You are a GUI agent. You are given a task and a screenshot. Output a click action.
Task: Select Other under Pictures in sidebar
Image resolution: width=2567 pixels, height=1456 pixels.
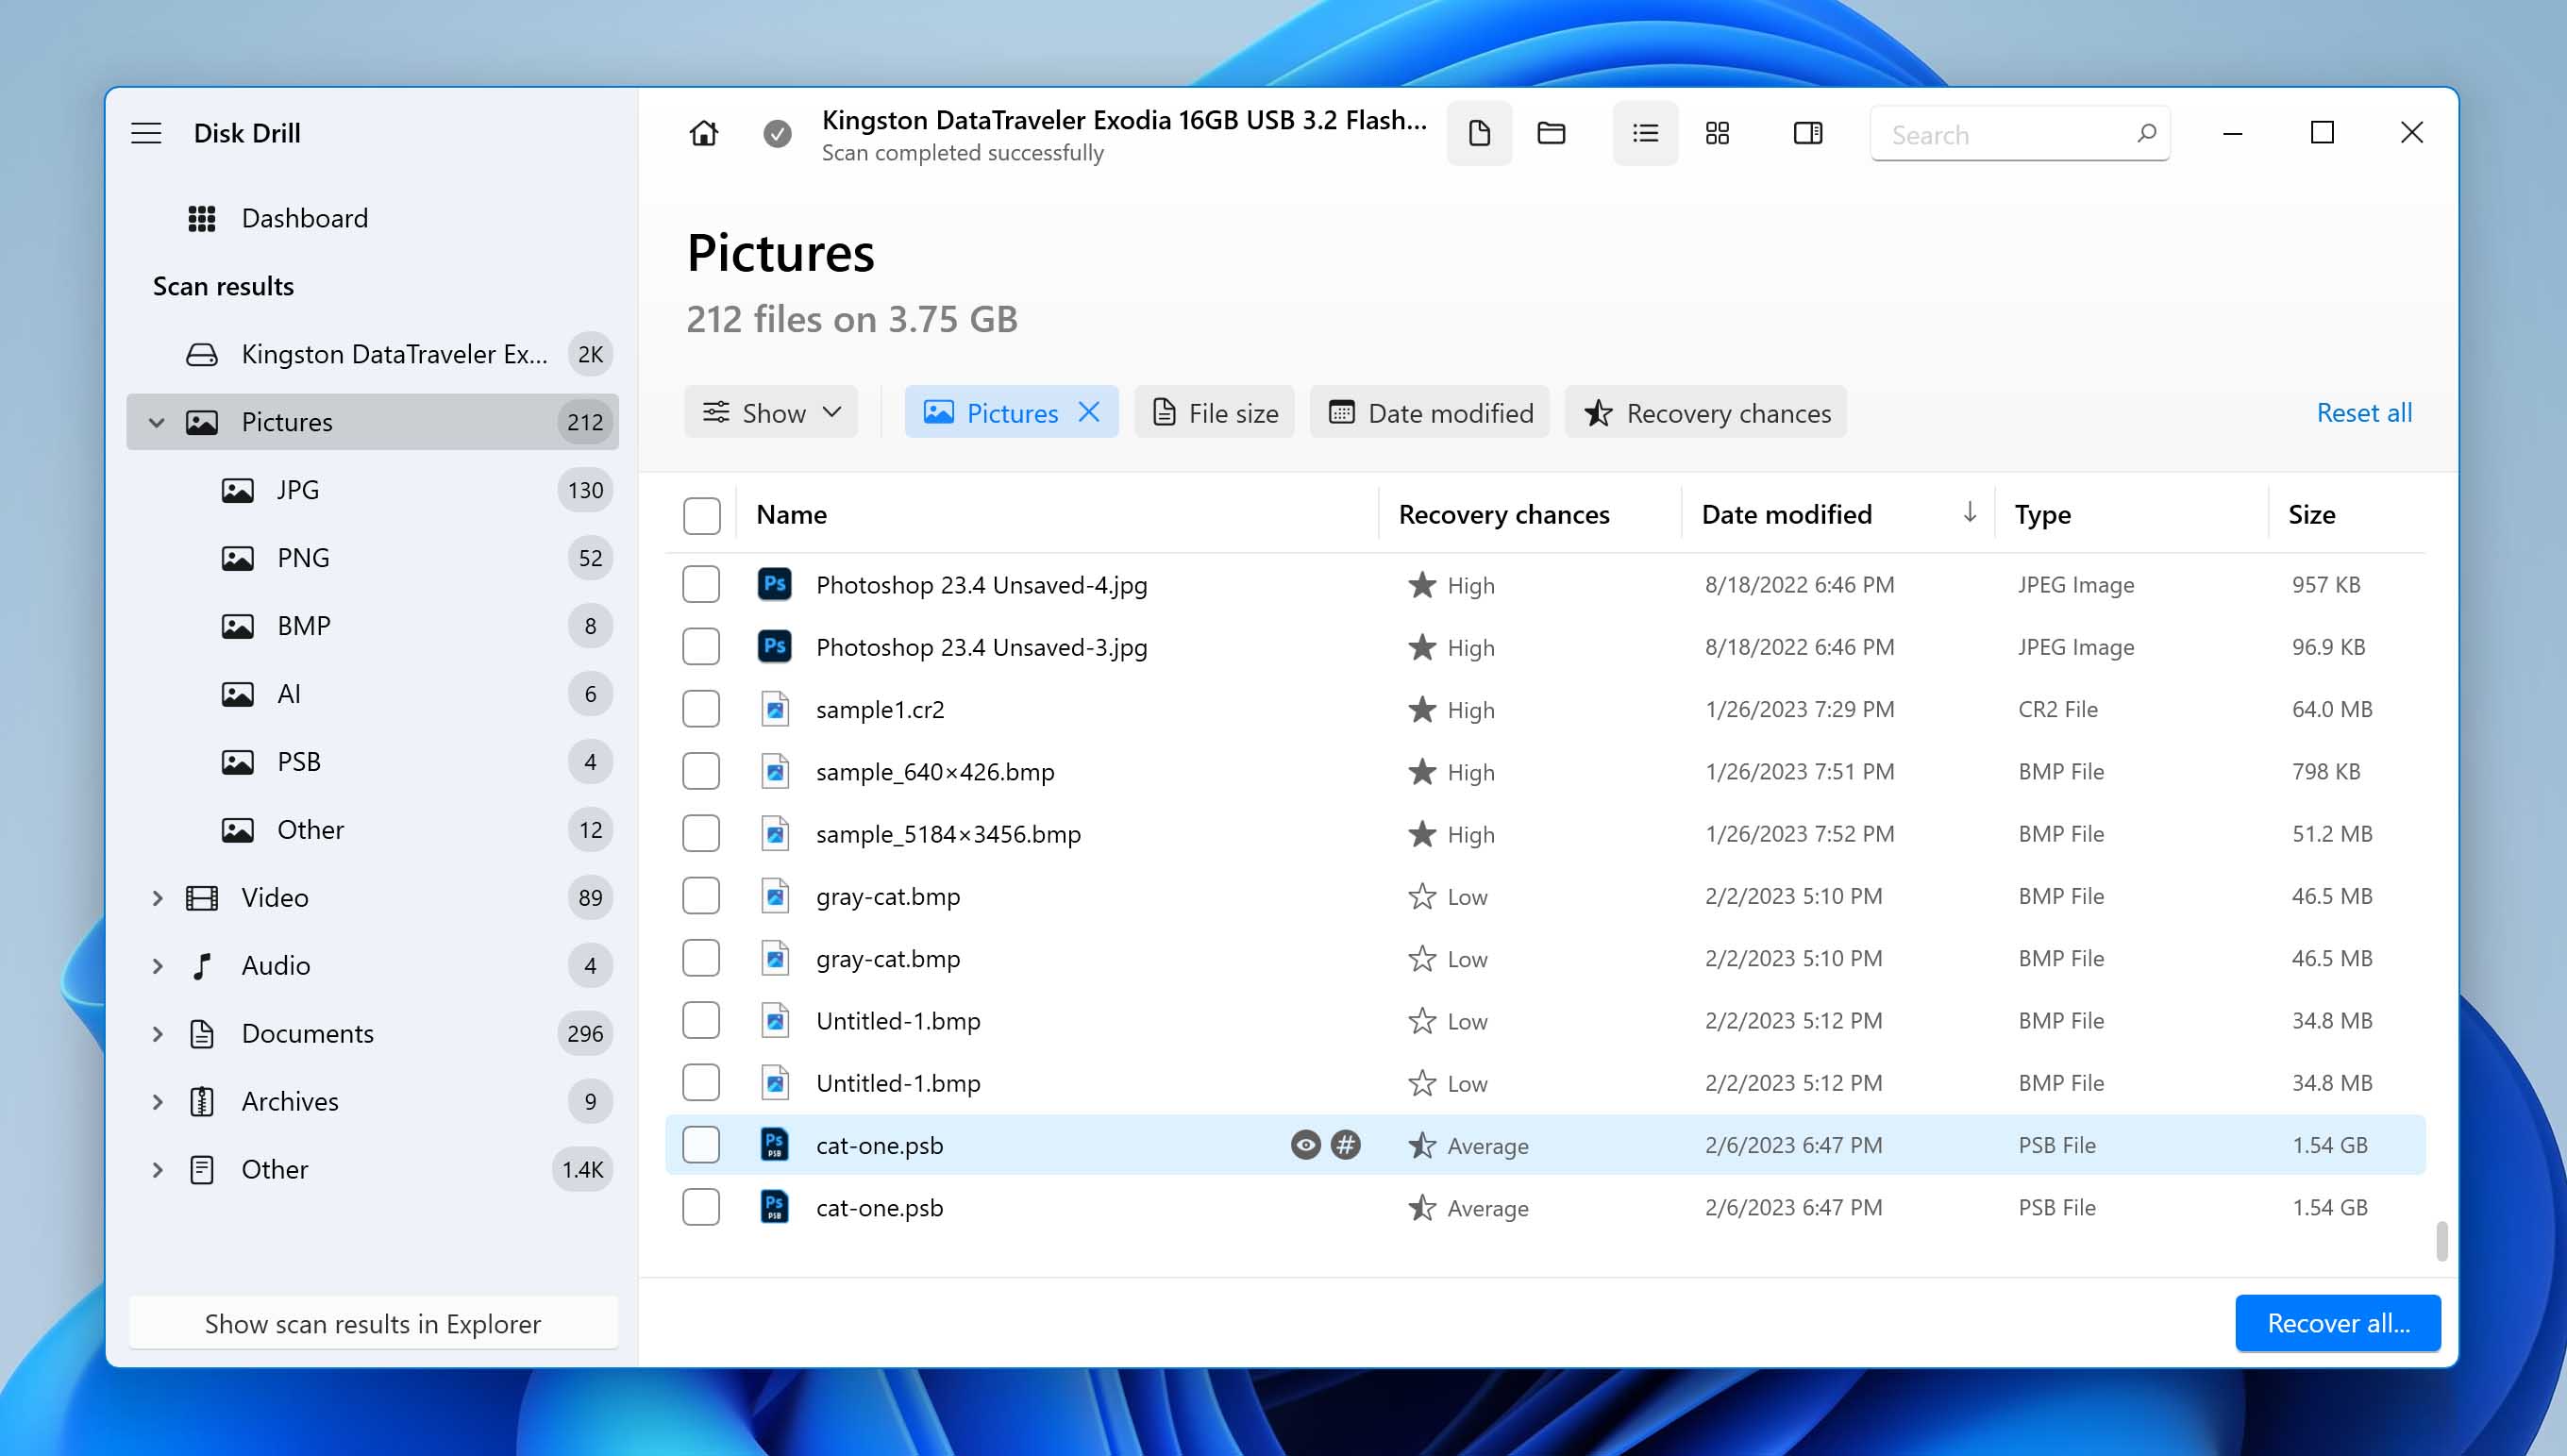(374, 830)
